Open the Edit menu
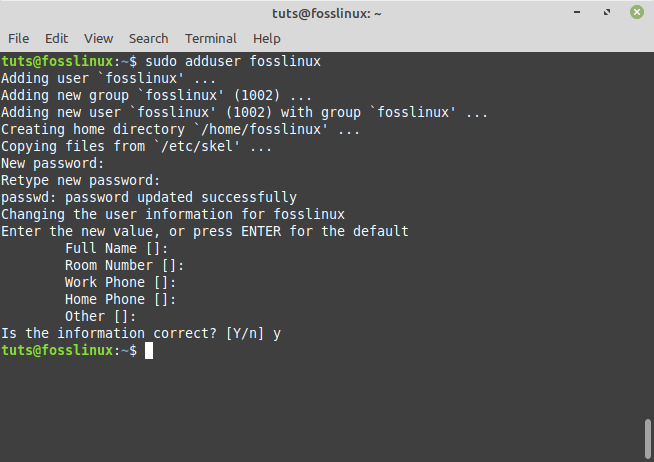 (56, 38)
